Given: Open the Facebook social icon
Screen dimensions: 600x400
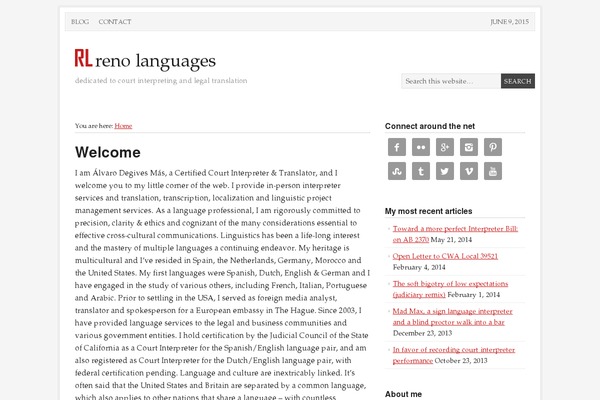Looking at the screenshot, I should click(x=396, y=147).
